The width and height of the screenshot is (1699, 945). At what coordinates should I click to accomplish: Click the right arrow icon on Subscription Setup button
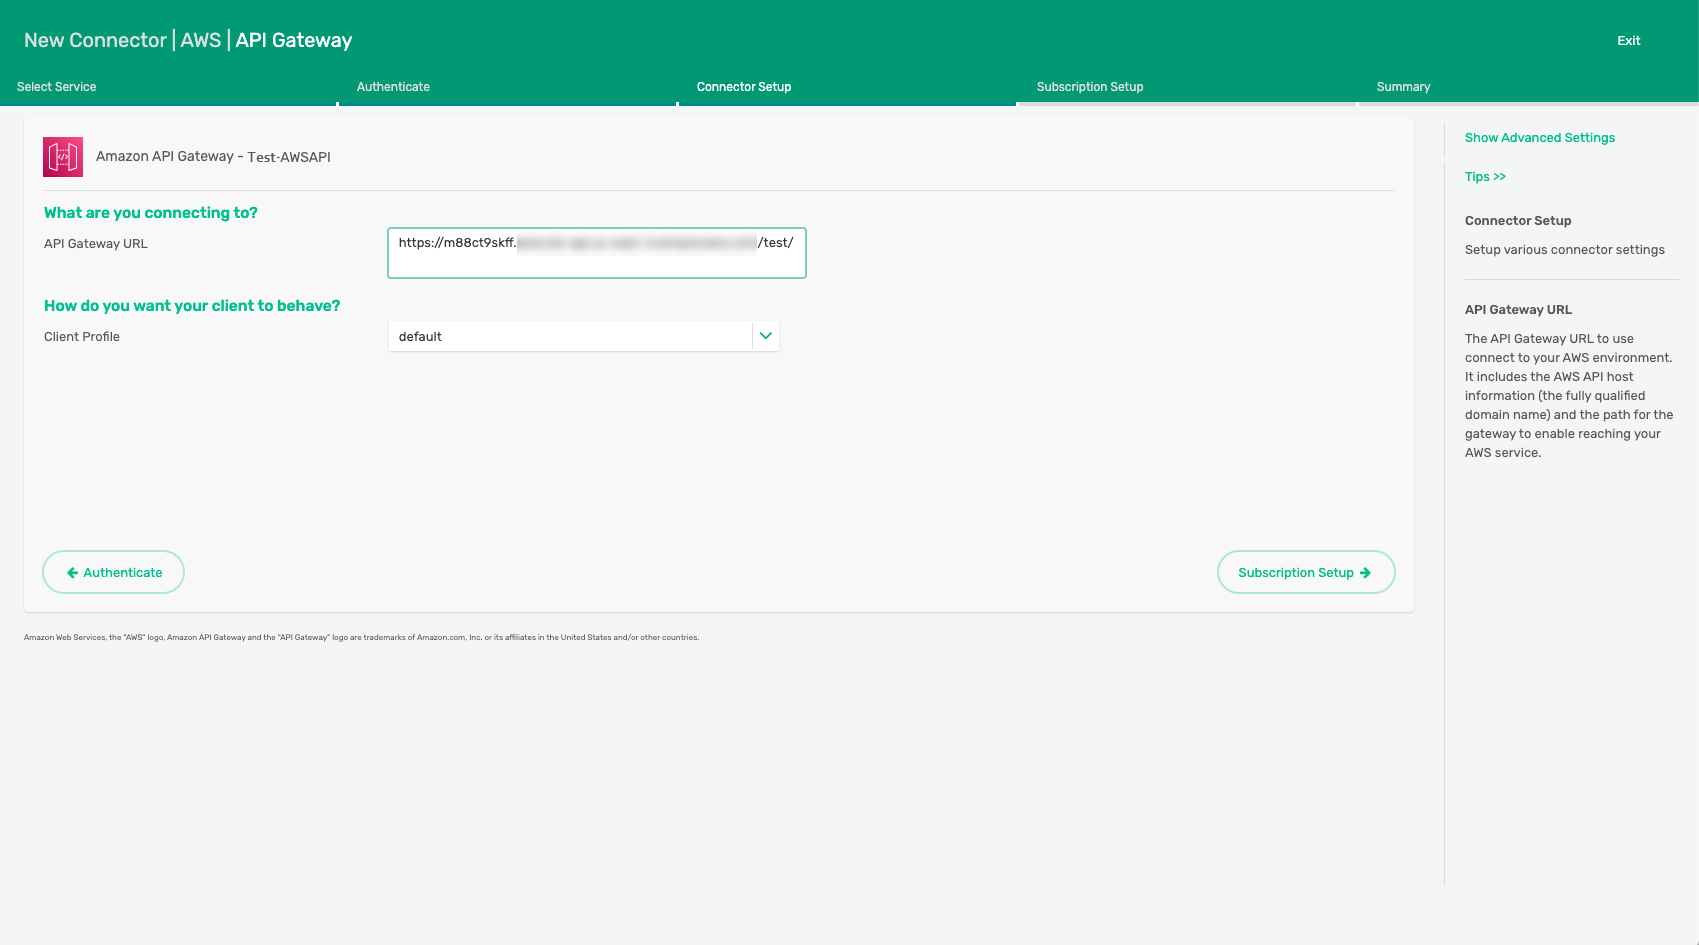(1365, 573)
